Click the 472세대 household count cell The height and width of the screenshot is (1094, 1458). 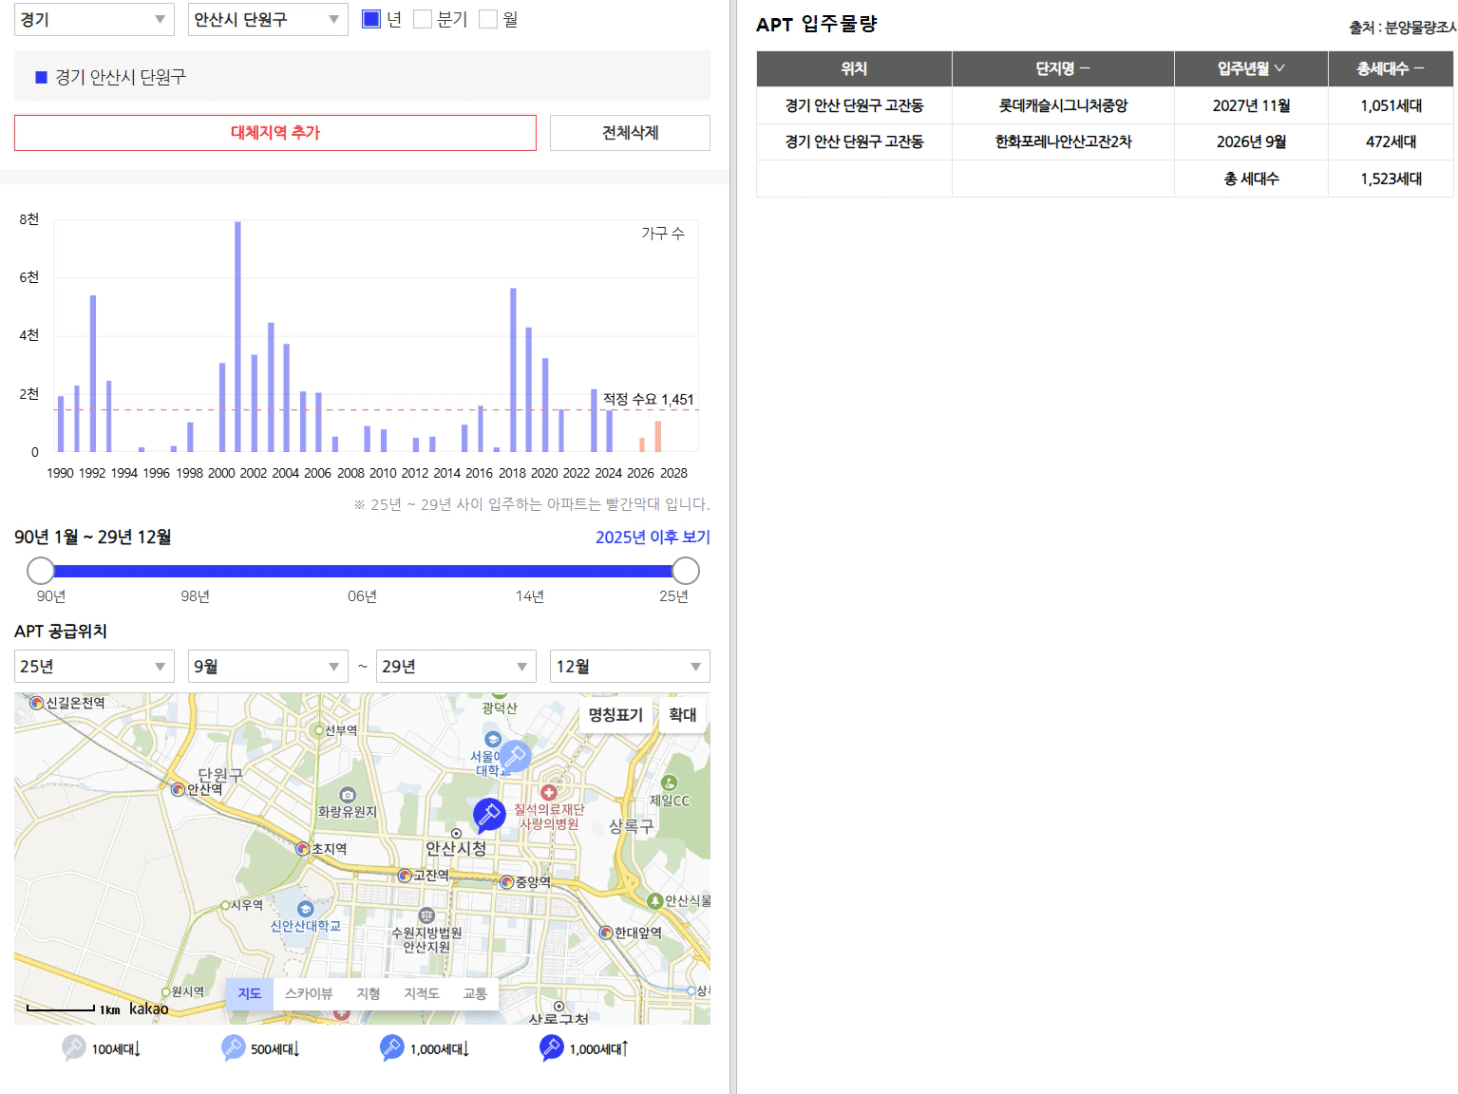tap(1391, 142)
